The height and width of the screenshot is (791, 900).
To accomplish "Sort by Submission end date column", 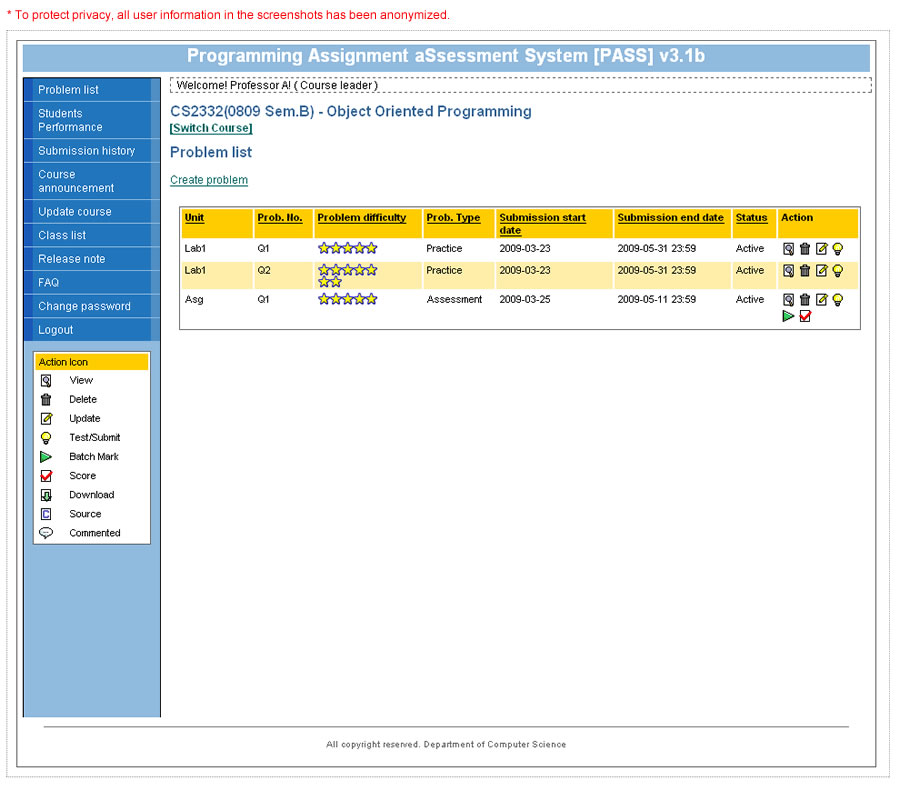I will coord(670,217).
